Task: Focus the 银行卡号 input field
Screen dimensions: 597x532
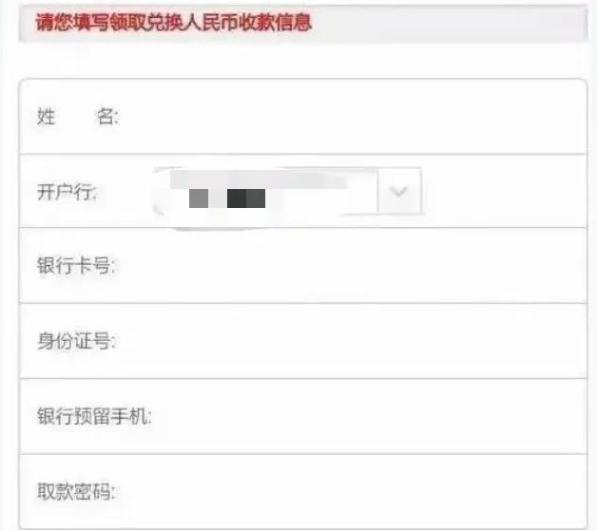Action: 350,266
